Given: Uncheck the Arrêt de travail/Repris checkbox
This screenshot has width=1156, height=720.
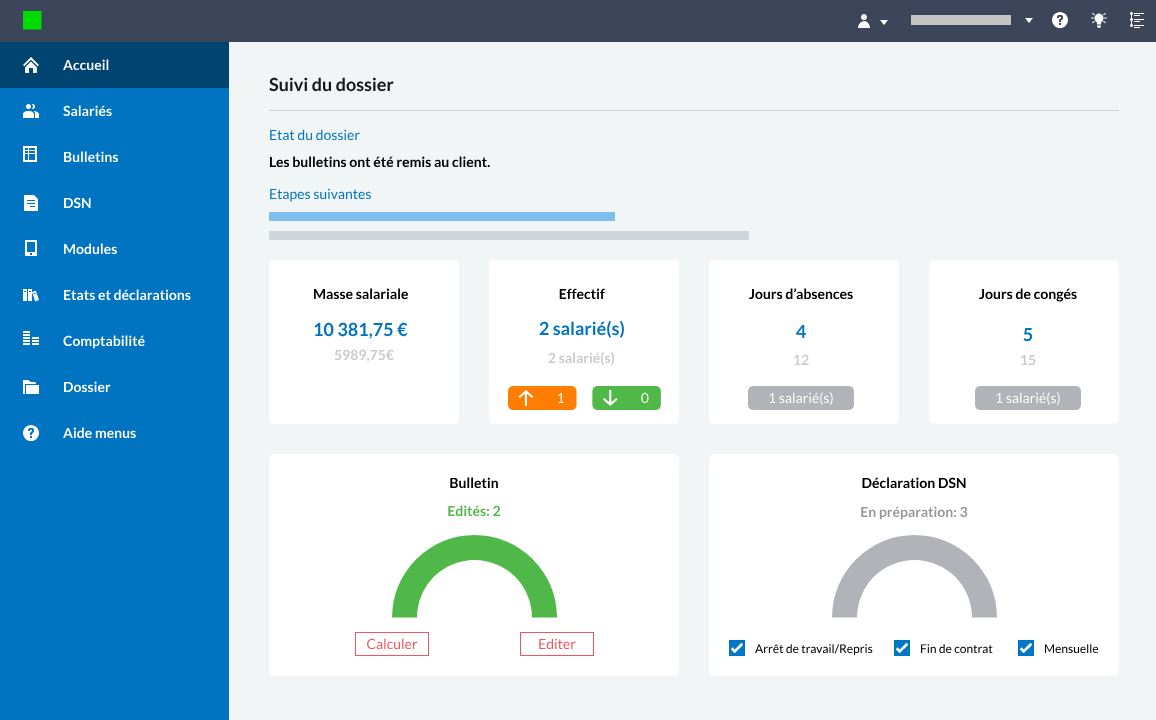Looking at the screenshot, I should coord(737,648).
